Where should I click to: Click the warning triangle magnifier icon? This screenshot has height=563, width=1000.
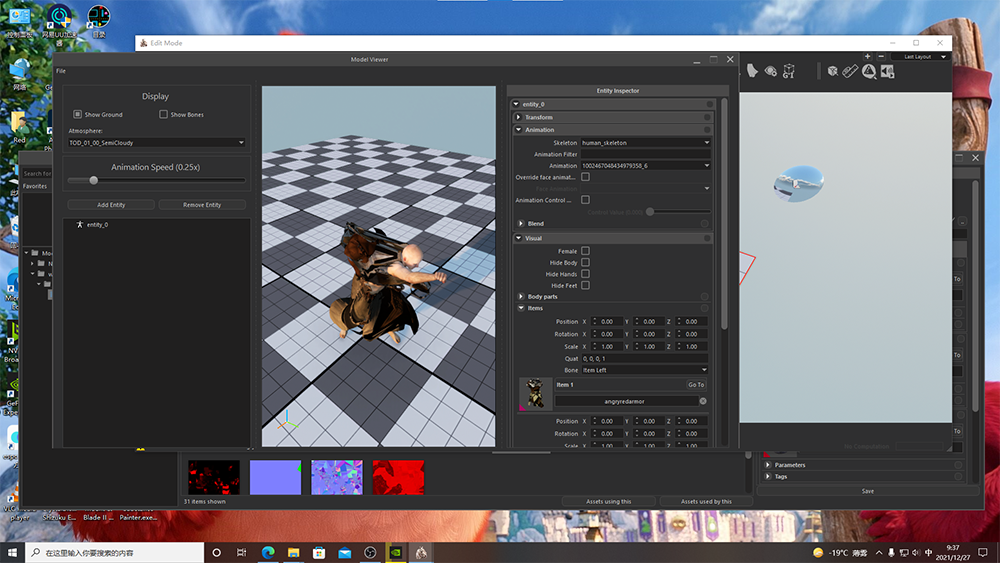(869, 71)
